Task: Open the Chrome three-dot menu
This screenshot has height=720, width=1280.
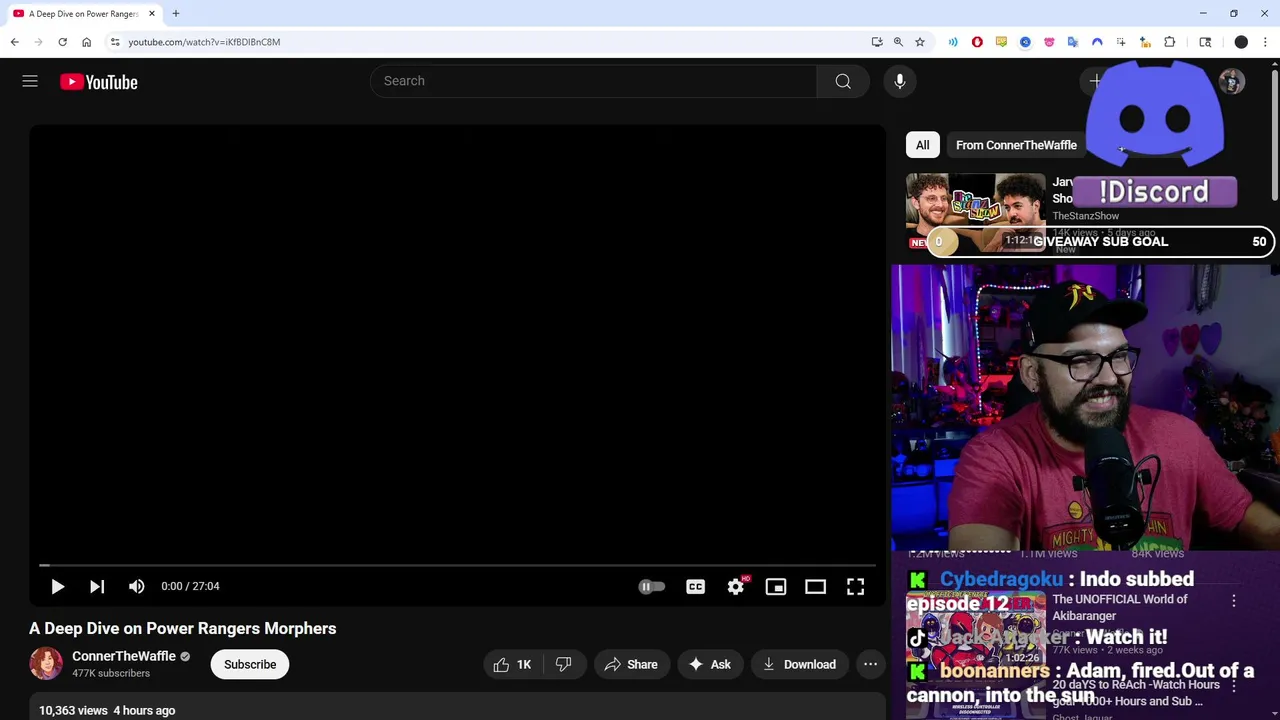Action: coord(1265,42)
